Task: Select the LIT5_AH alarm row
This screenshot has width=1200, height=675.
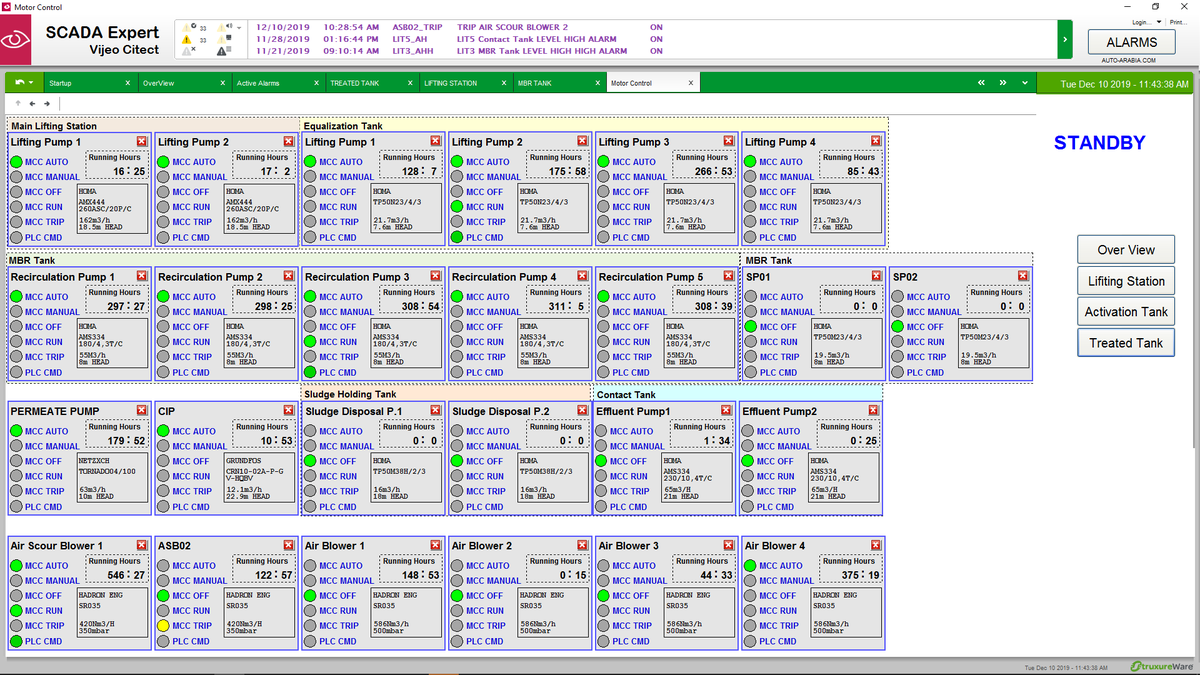Action: [x=460, y=38]
